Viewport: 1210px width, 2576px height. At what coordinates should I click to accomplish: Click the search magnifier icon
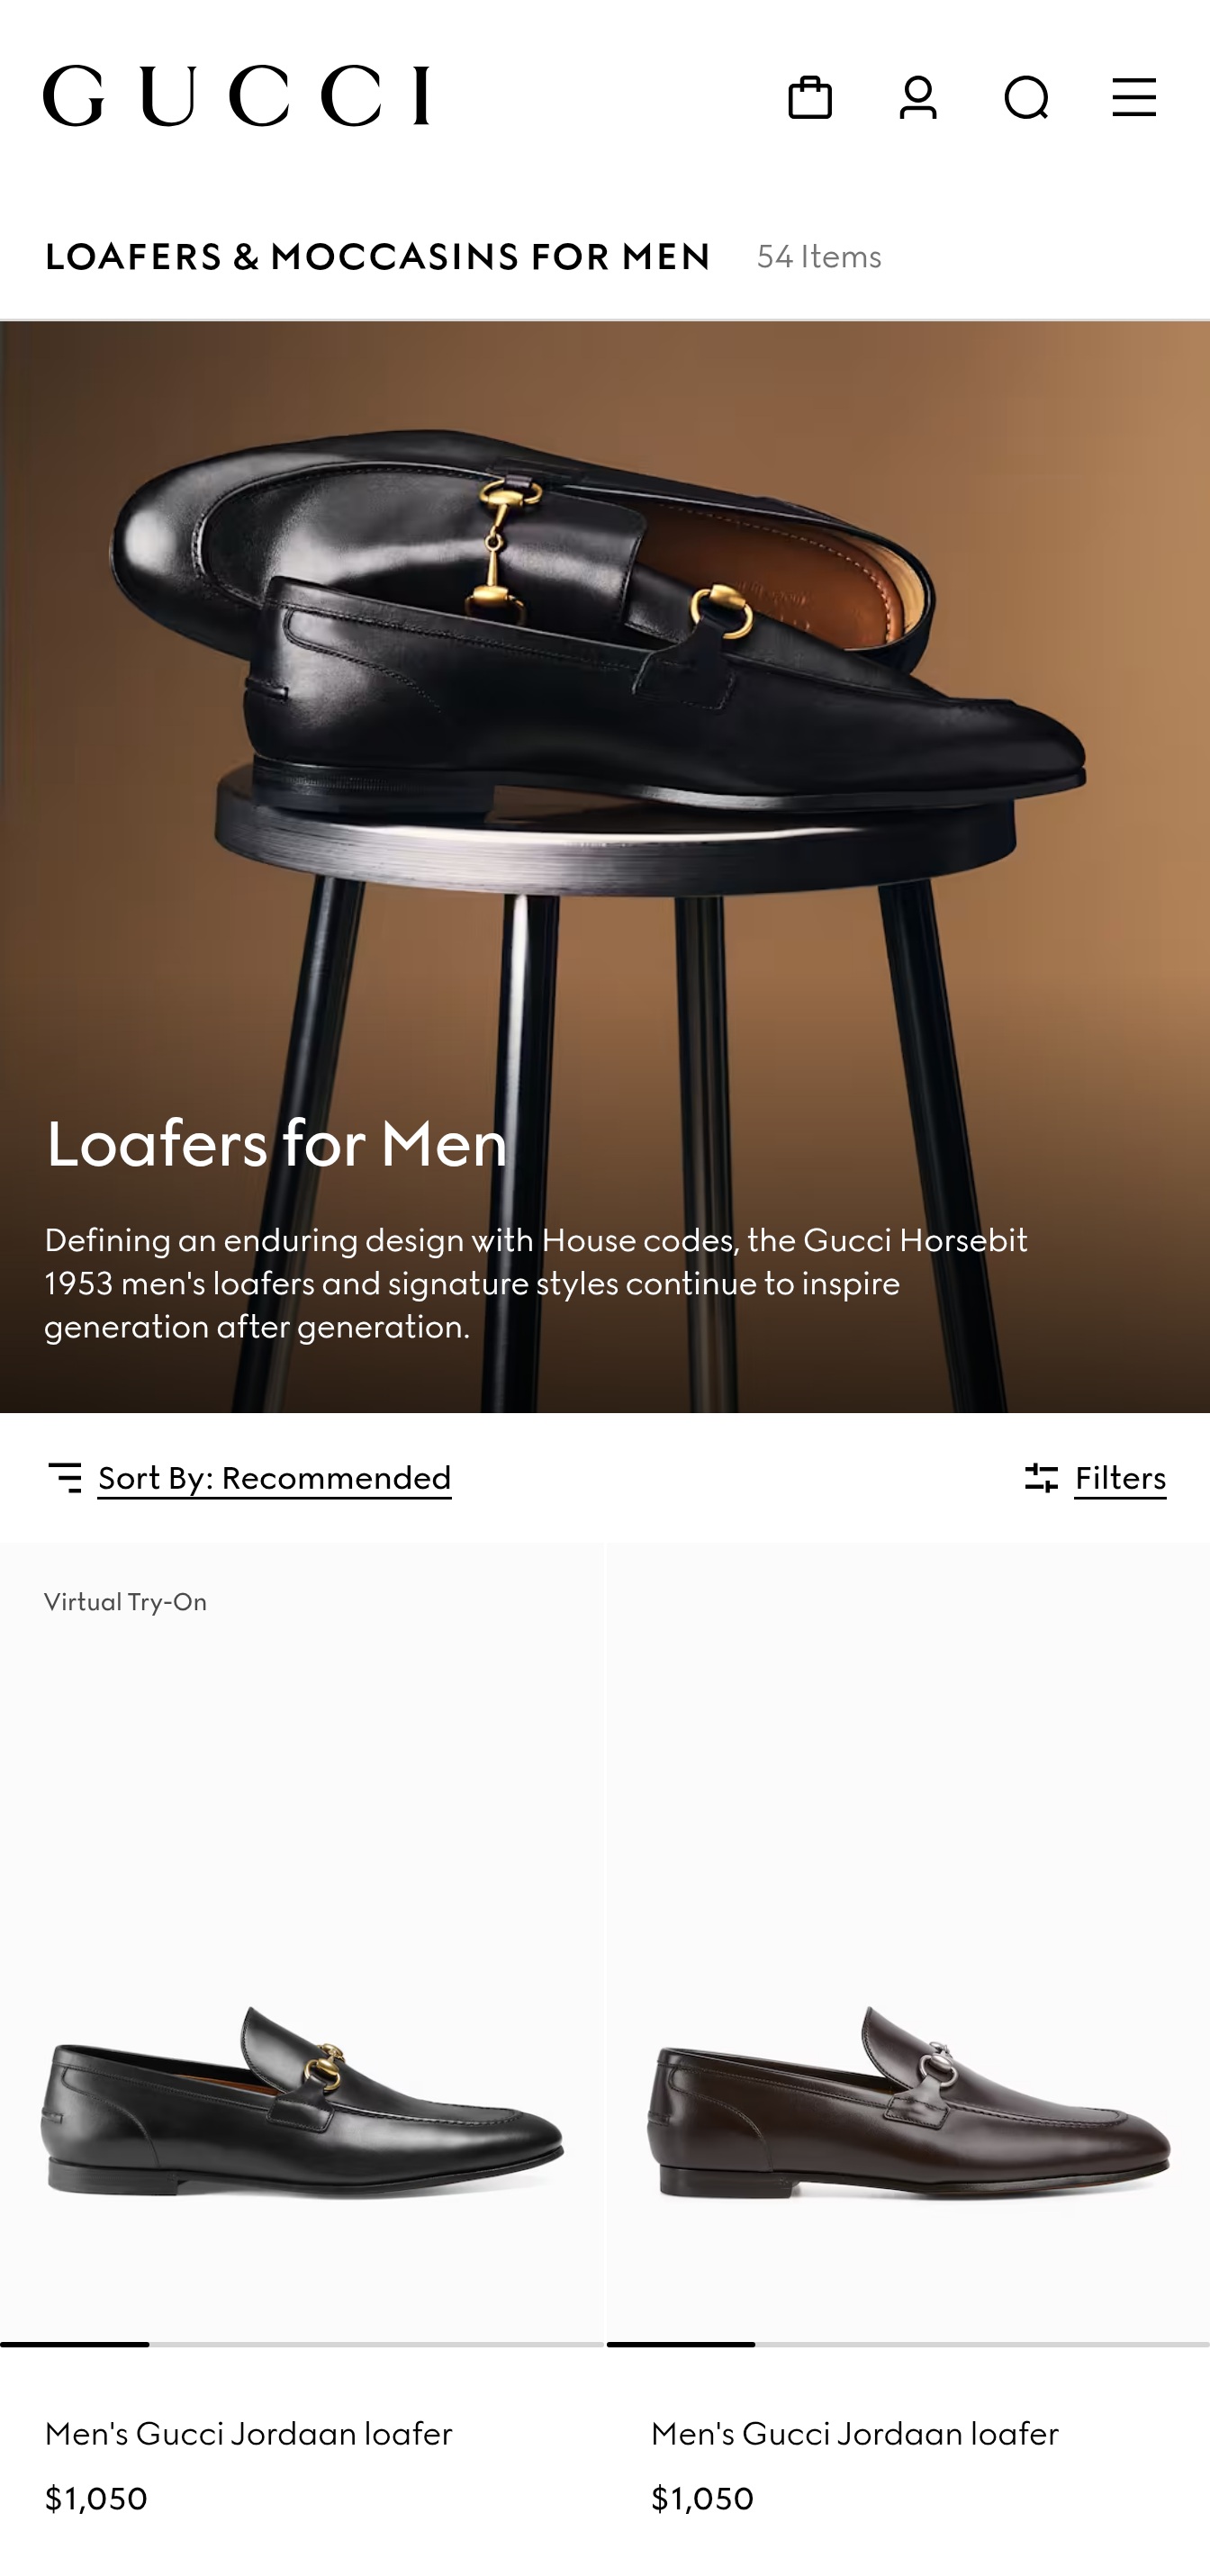coord(1026,98)
